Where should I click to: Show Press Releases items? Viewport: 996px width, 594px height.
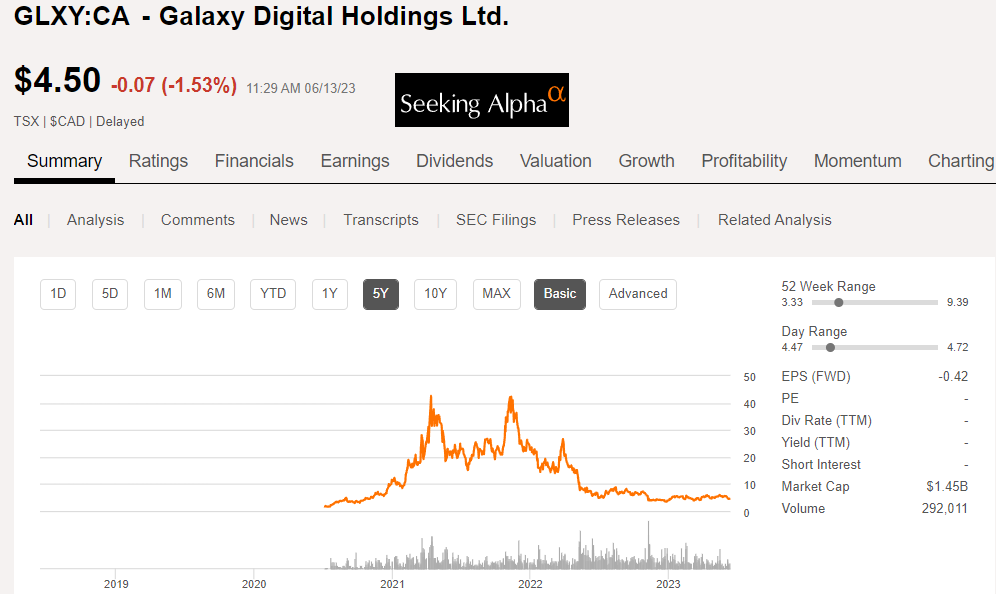(x=626, y=220)
